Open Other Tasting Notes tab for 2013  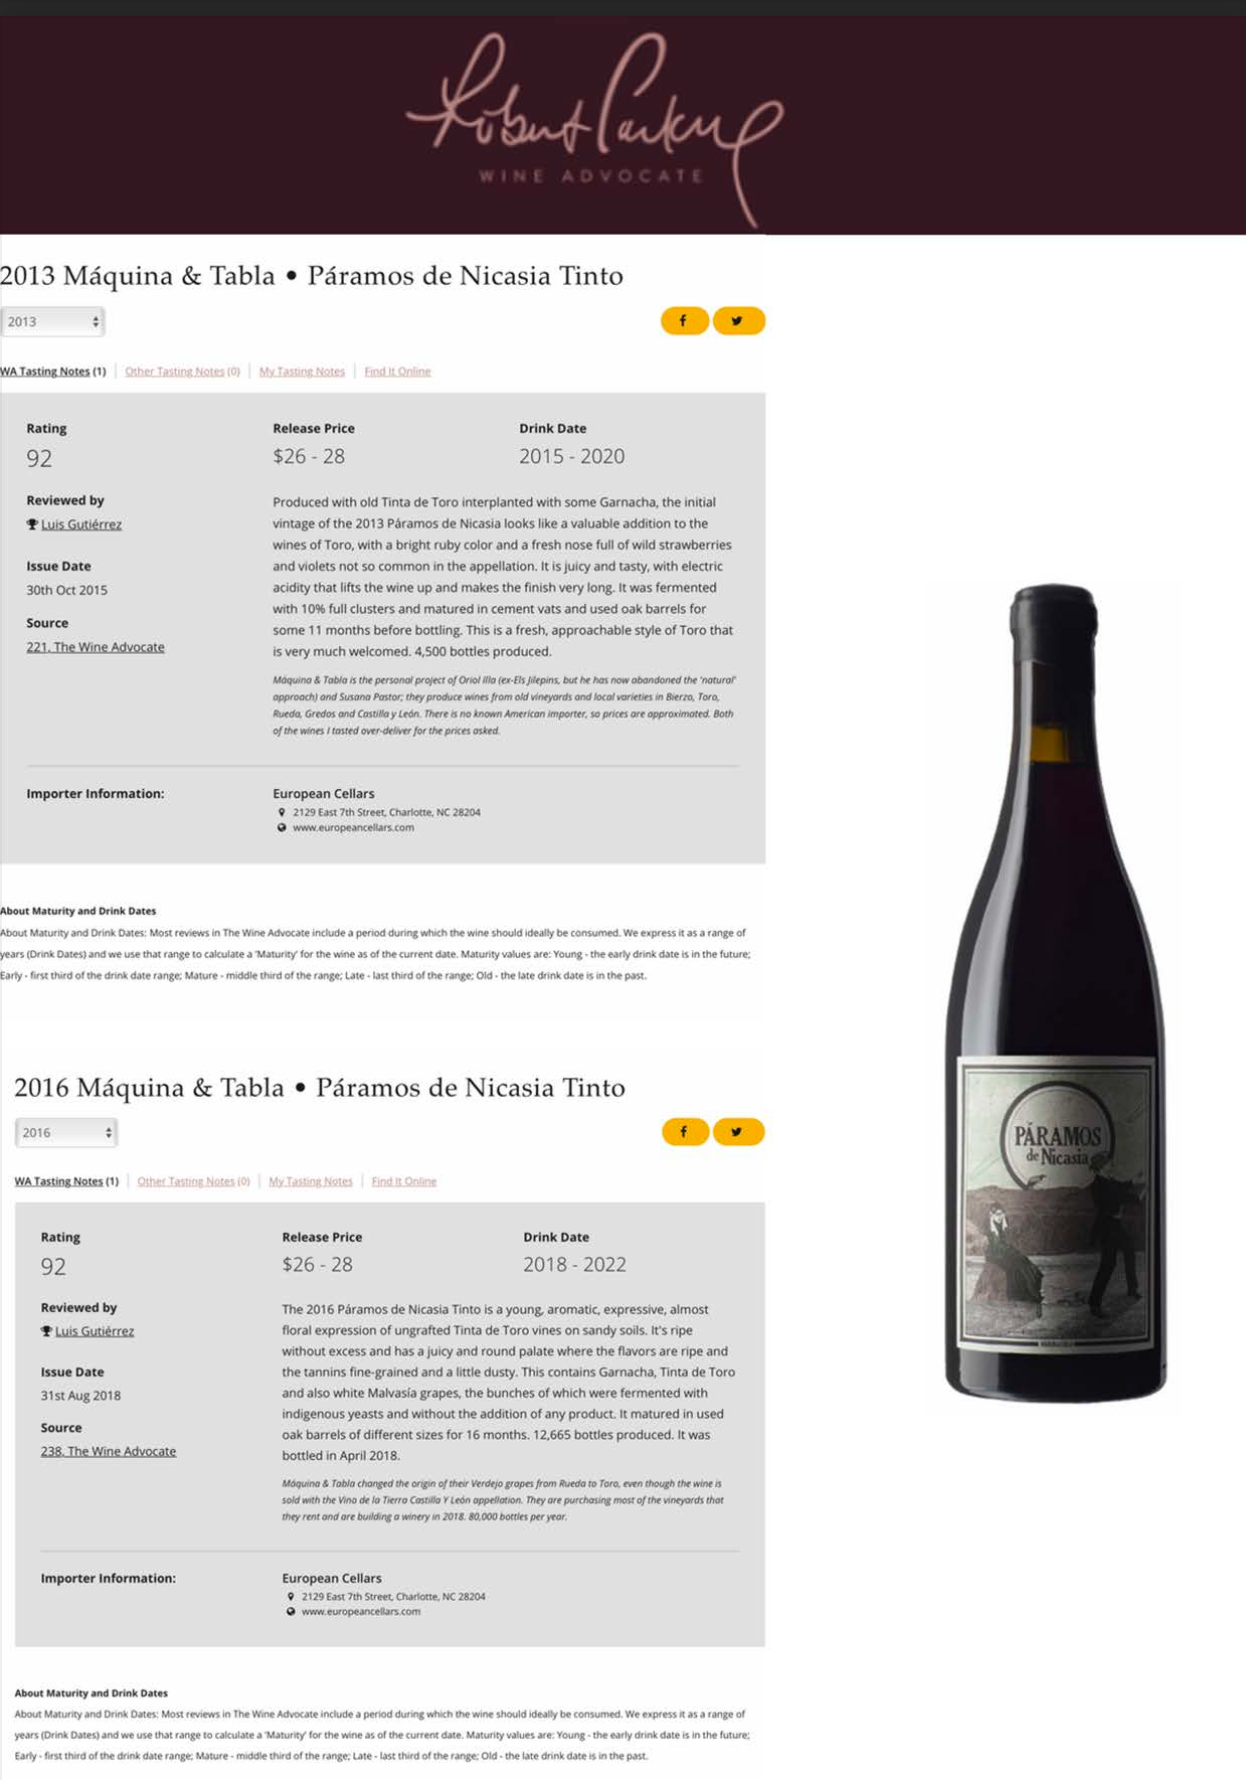click(x=182, y=371)
